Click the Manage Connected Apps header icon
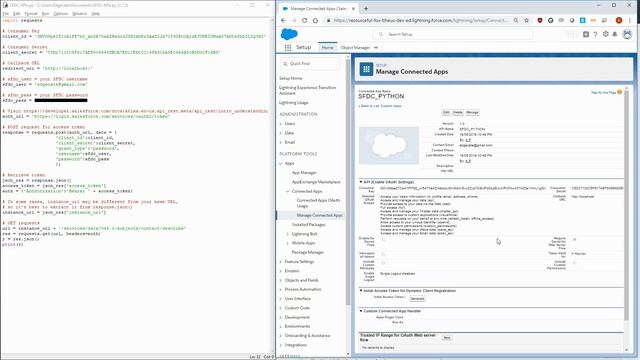640x360 pixels. (x=366, y=69)
